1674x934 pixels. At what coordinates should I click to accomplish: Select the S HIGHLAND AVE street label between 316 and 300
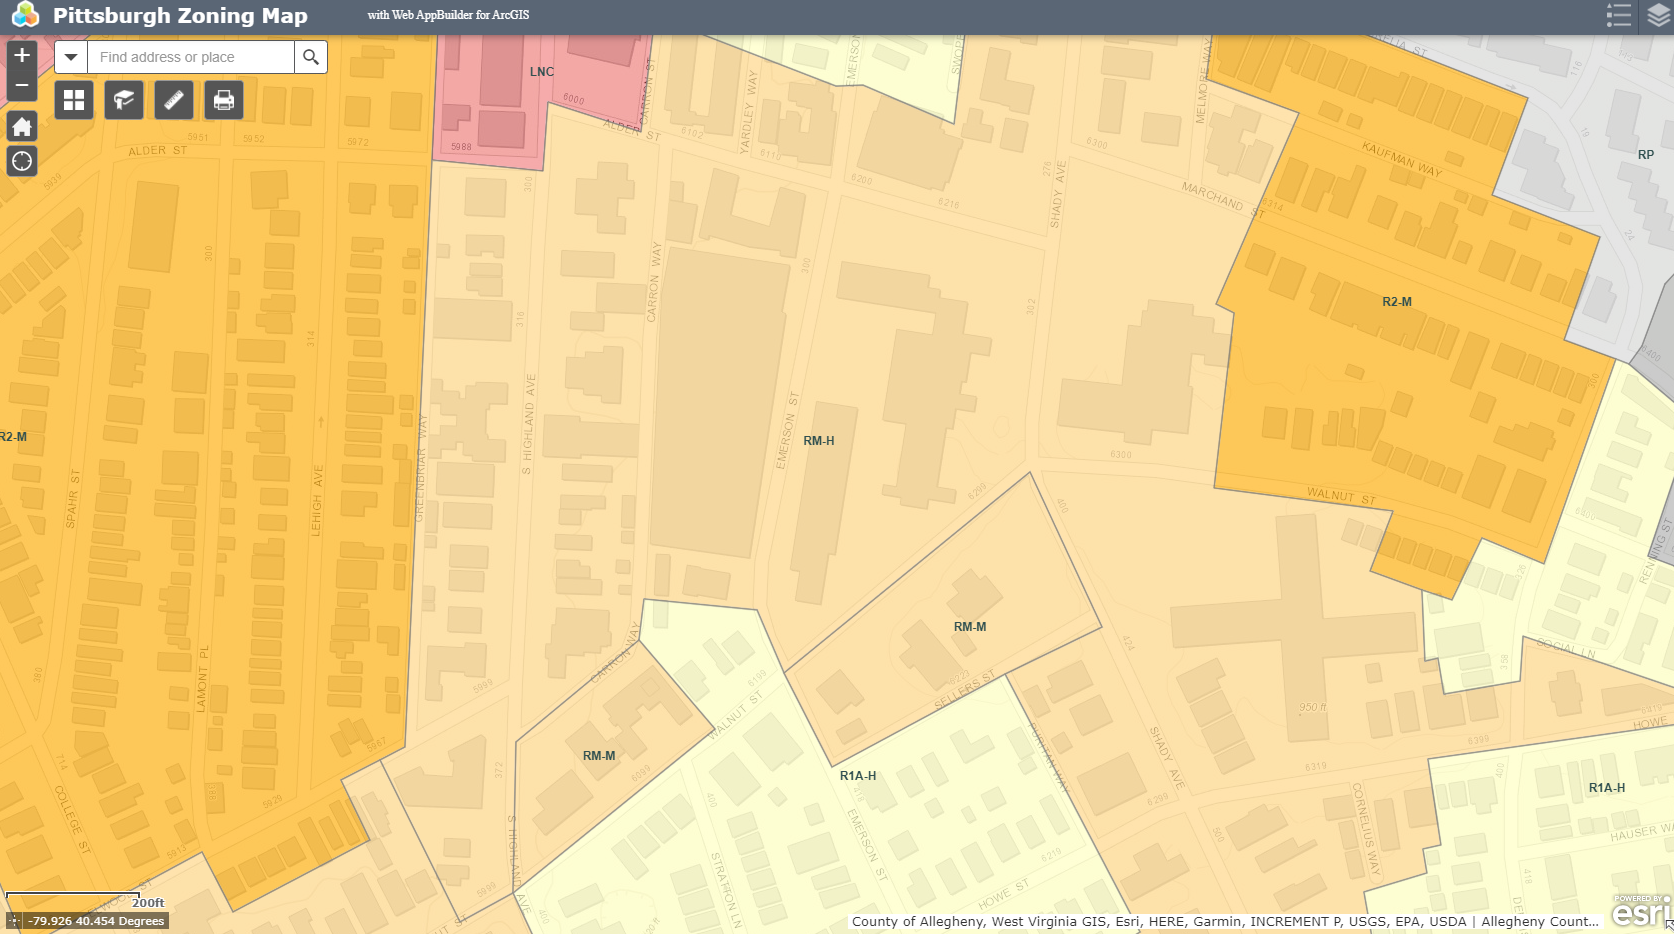point(529,424)
